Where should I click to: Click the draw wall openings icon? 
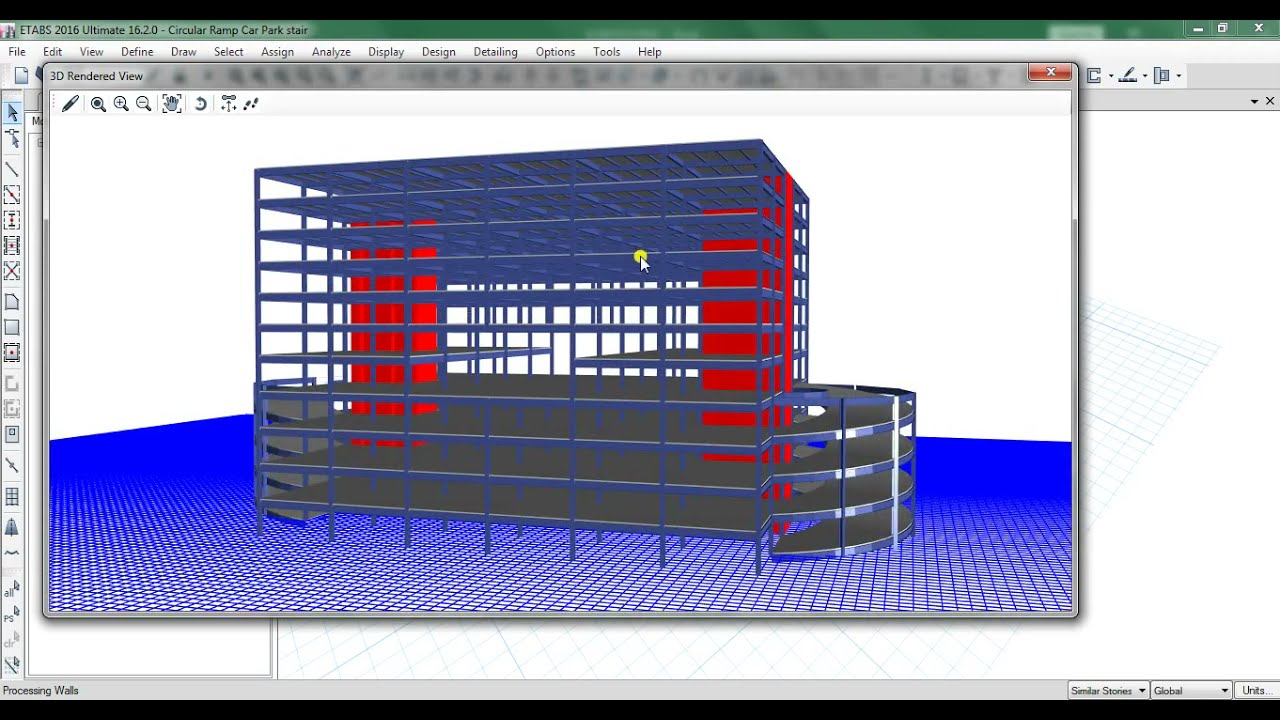(12, 434)
